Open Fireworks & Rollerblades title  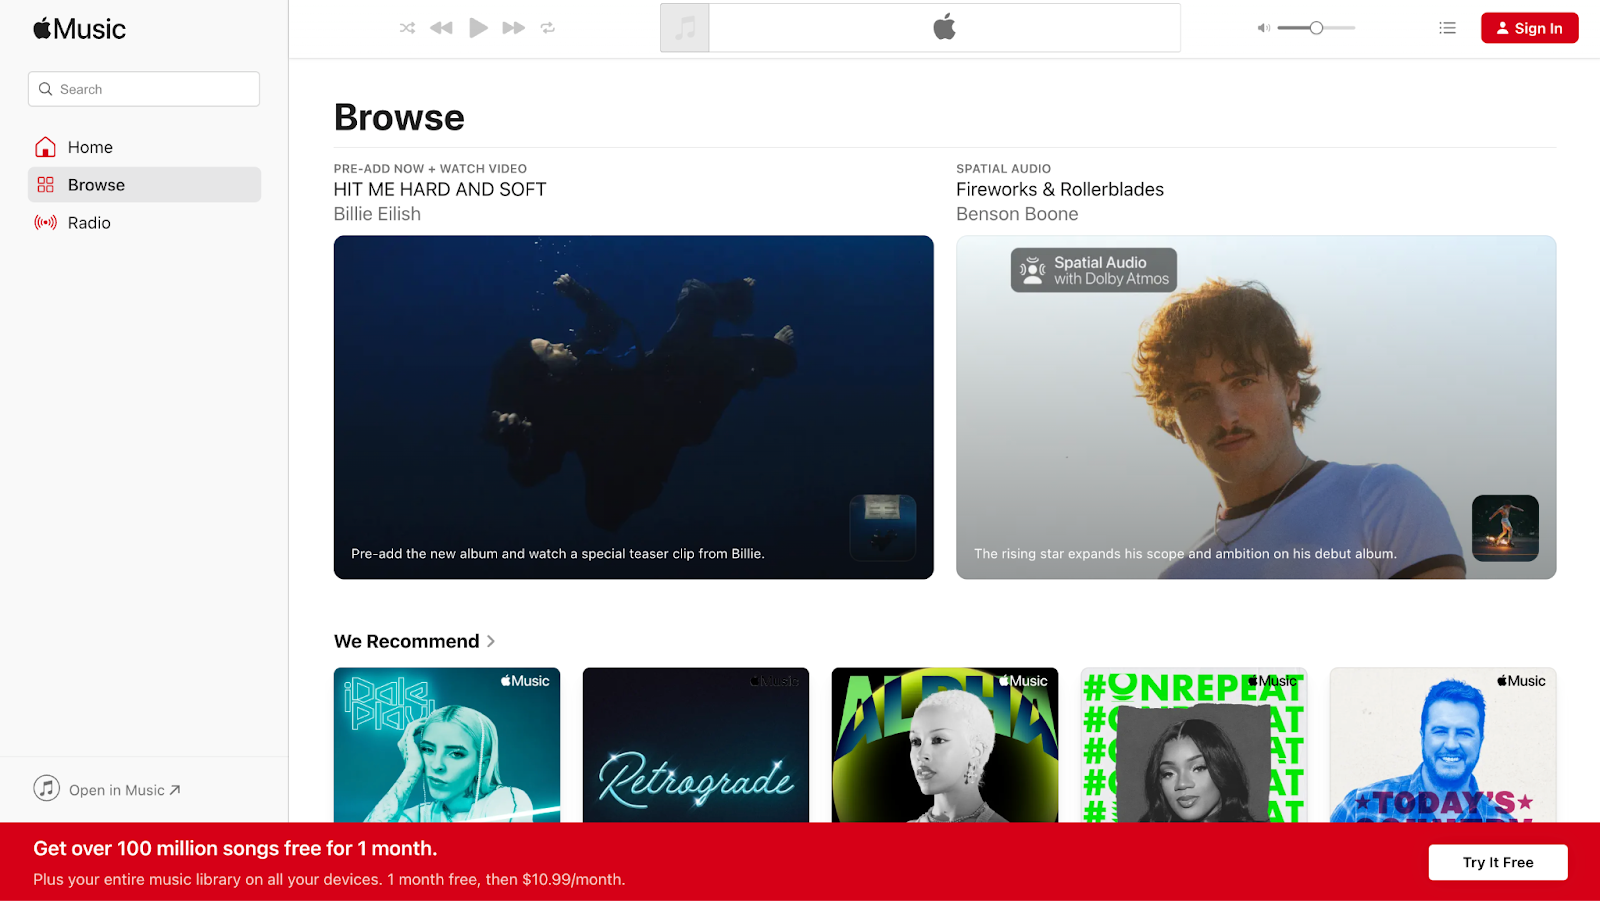(x=1060, y=189)
